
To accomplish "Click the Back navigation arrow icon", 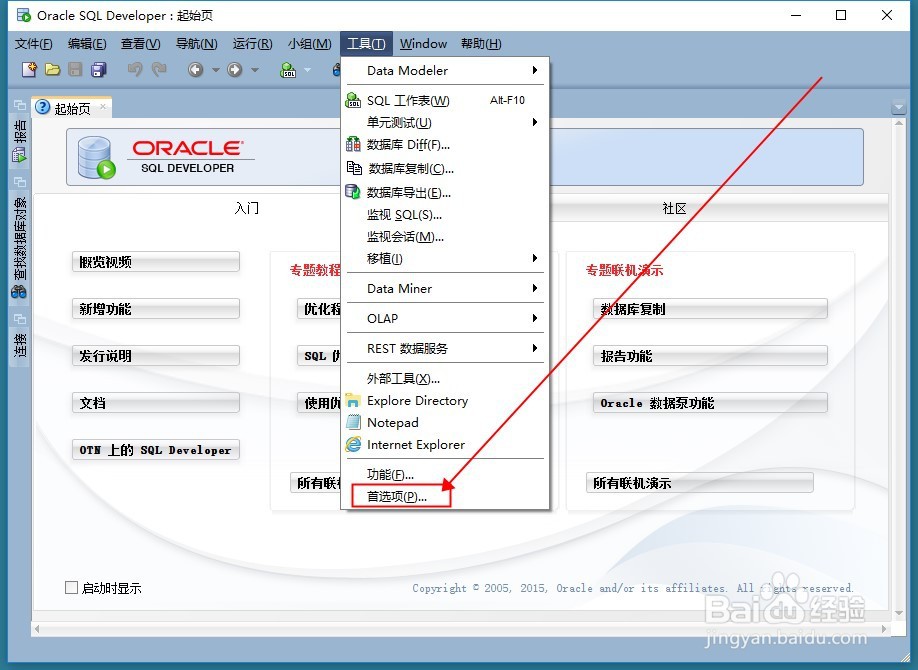I will click(196, 70).
